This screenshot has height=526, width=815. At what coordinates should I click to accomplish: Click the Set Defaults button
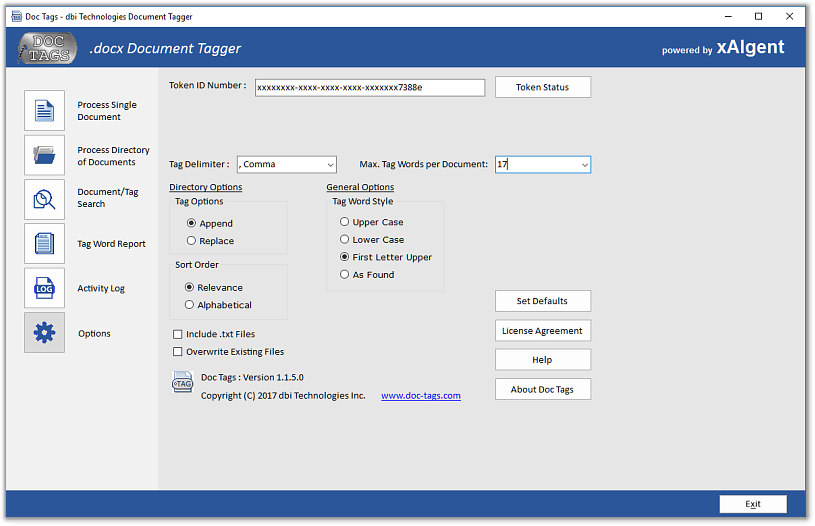(542, 301)
